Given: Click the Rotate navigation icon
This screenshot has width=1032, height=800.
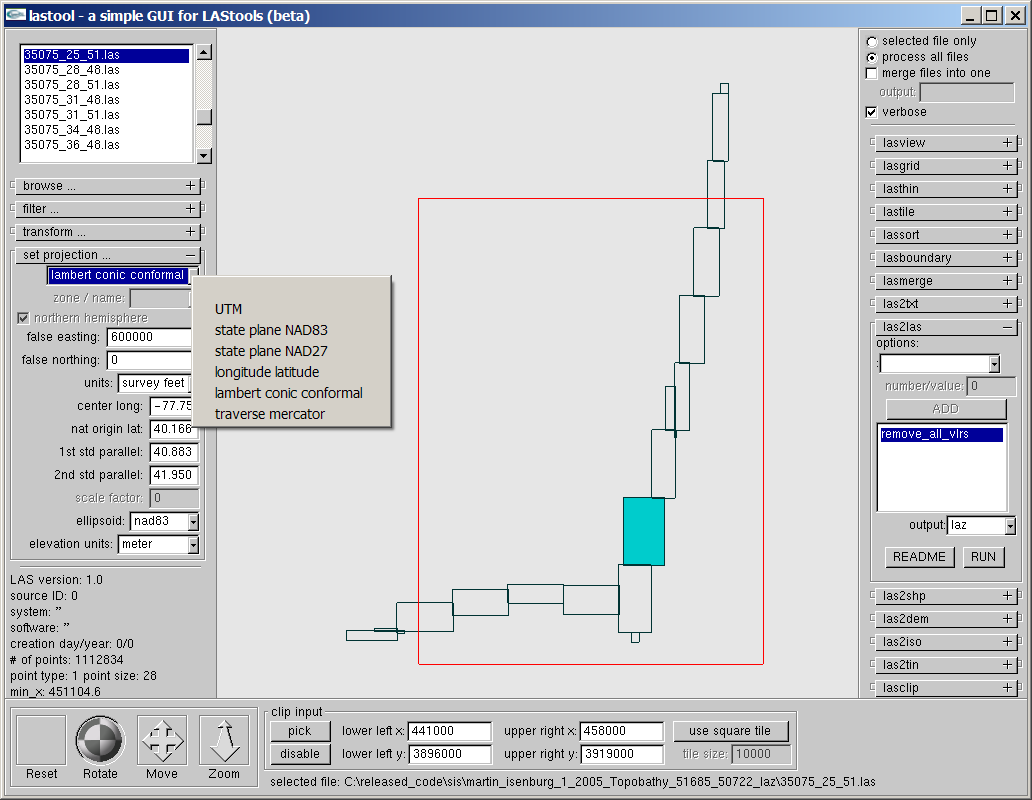Looking at the screenshot, I should 100,740.
